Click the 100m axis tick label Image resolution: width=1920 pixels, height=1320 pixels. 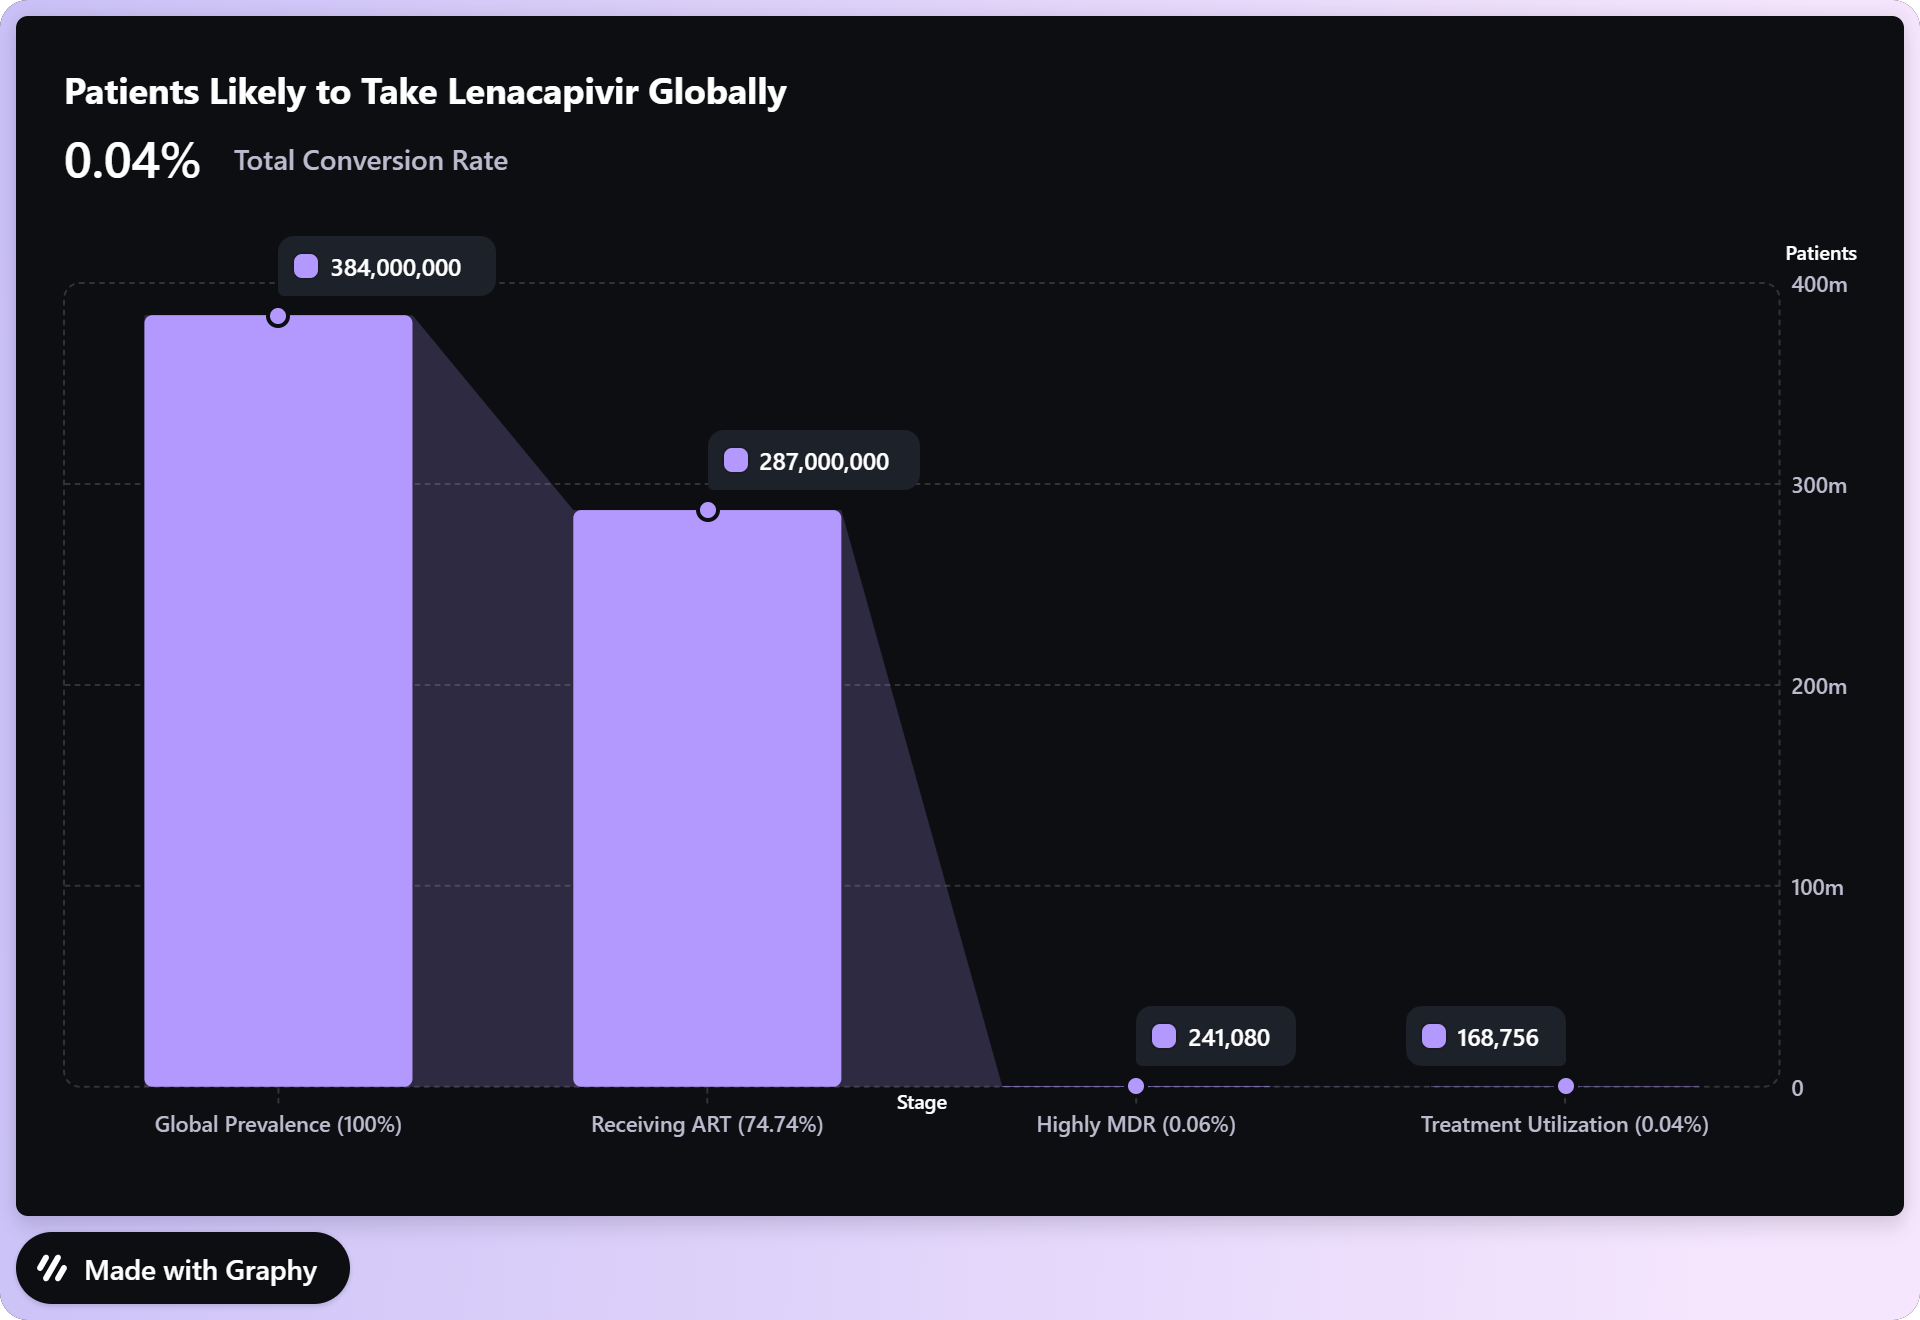pos(1817,887)
